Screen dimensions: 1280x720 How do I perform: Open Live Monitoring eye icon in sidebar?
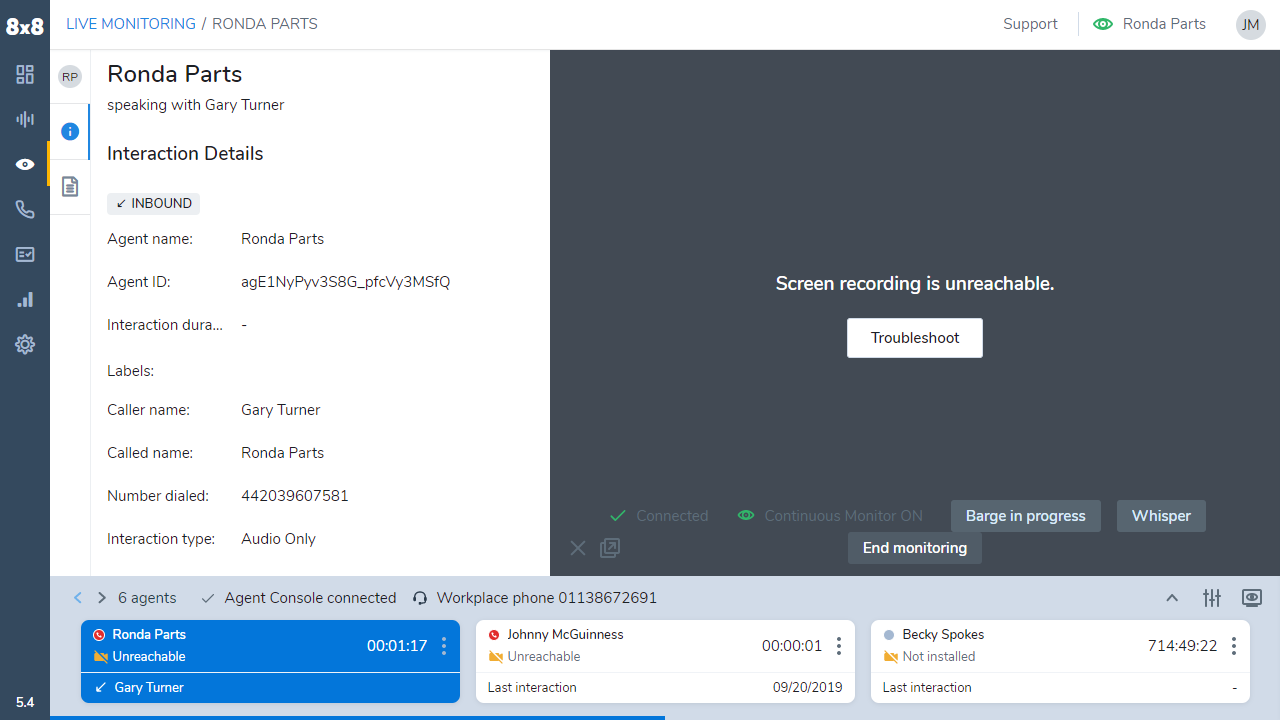pyautogui.click(x=25, y=165)
